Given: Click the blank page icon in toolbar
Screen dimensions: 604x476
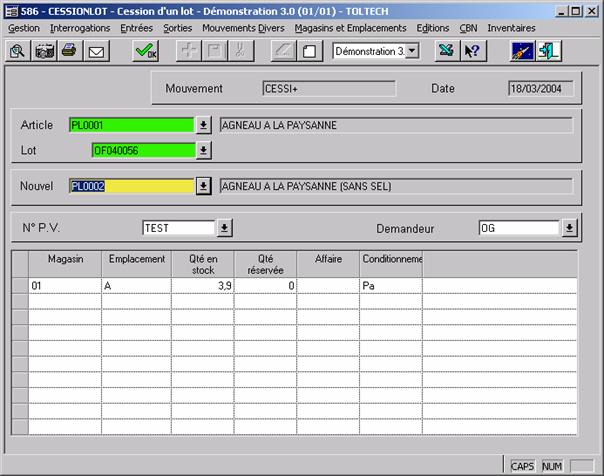Looking at the screenshot, I should (310, 51).
